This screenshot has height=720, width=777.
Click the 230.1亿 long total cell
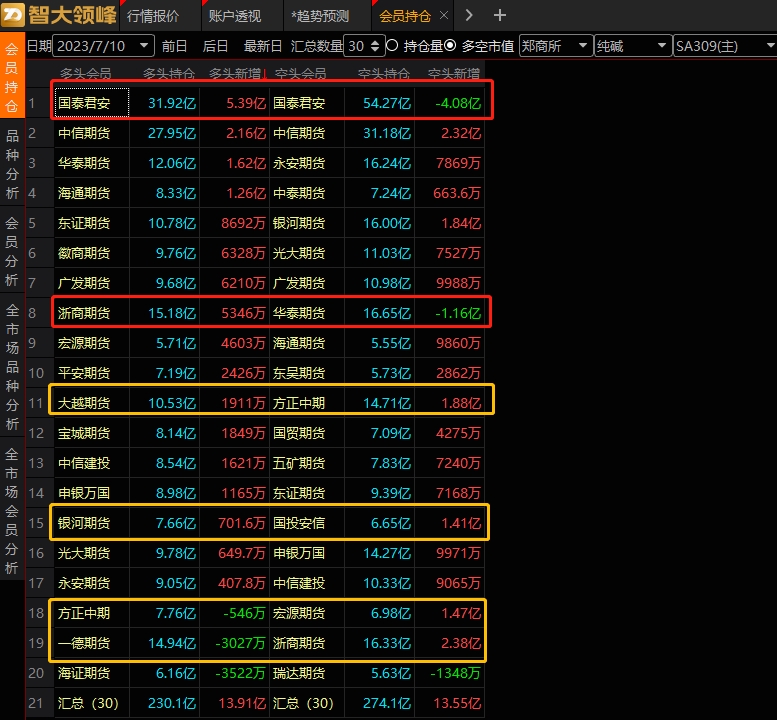(165, 703)
